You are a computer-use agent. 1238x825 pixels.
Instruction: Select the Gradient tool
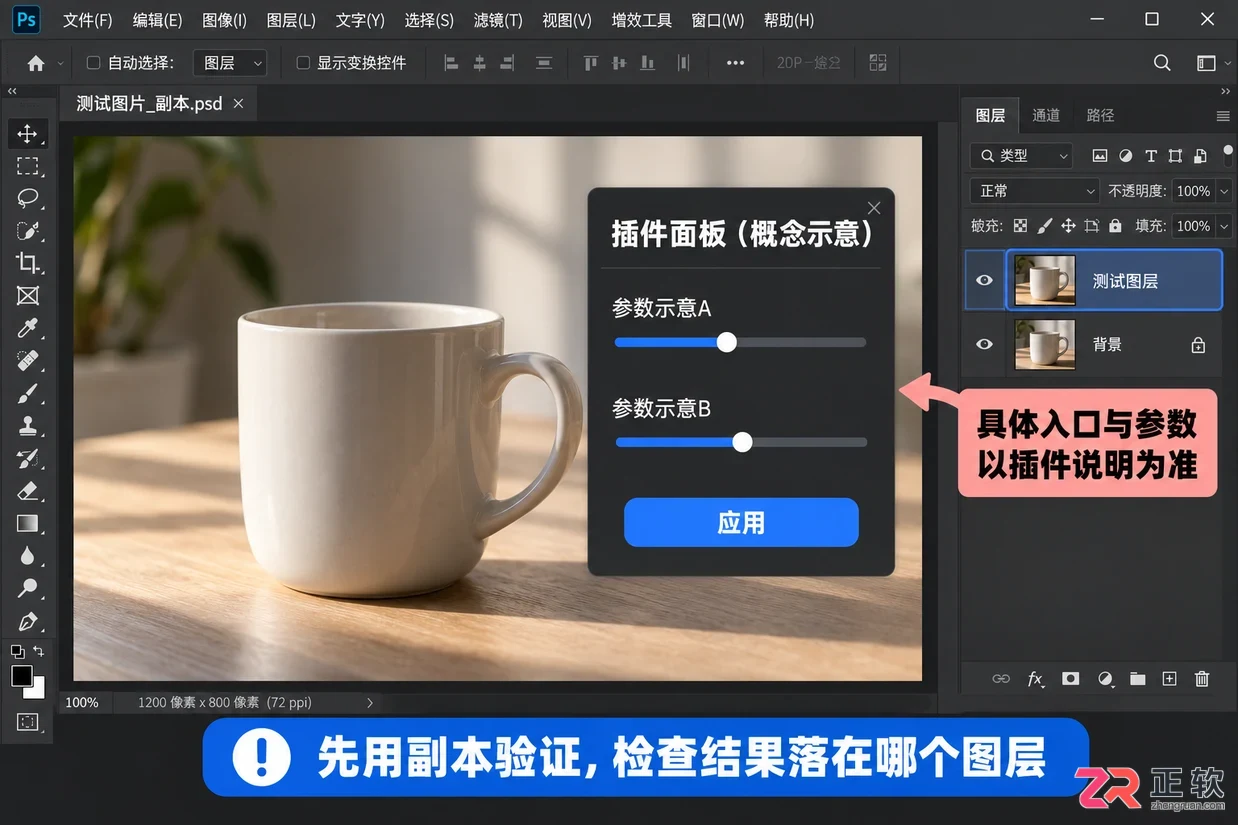pos(27,523)
